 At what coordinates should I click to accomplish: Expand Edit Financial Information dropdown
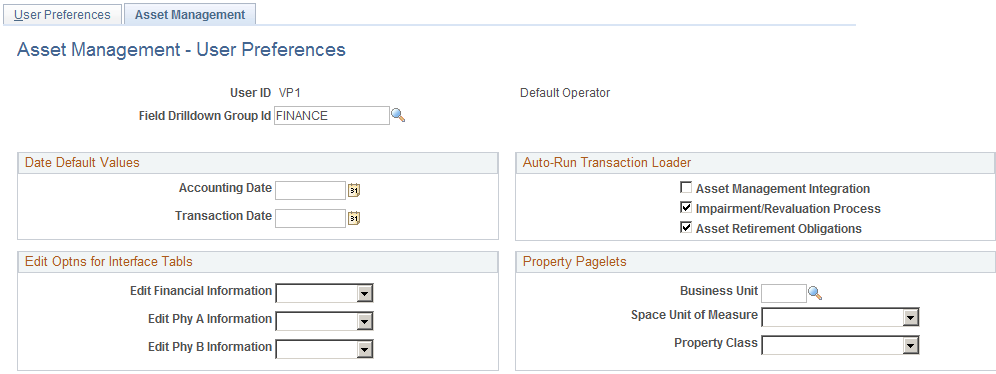click(x=324, y=293)
